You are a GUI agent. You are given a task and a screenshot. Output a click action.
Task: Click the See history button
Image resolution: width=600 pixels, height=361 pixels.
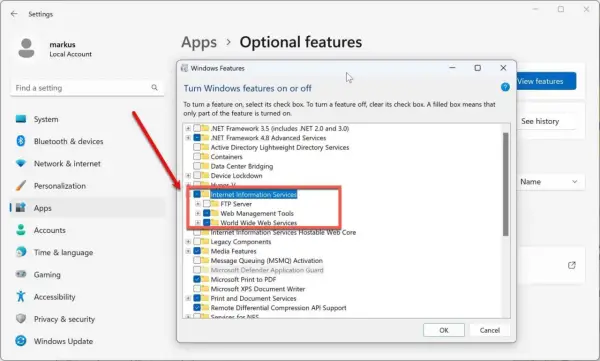click(545, 121)
